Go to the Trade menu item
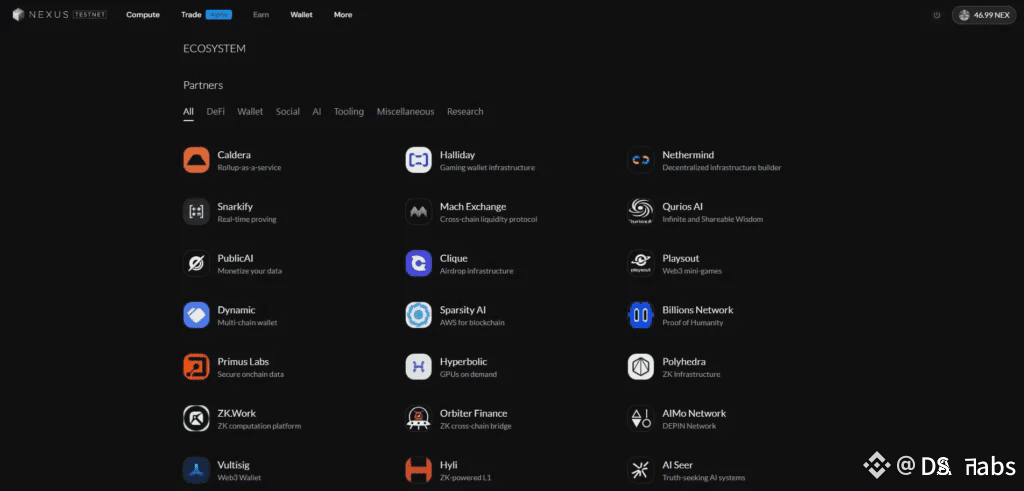 point(191,14)
